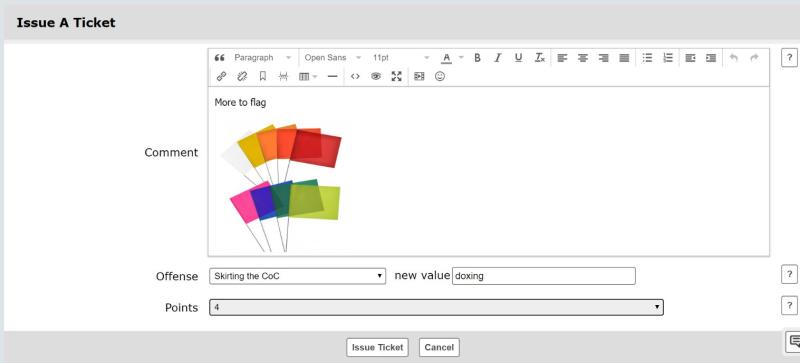Apply italic formatting in editor
The image size is (800, 363).
497,58
